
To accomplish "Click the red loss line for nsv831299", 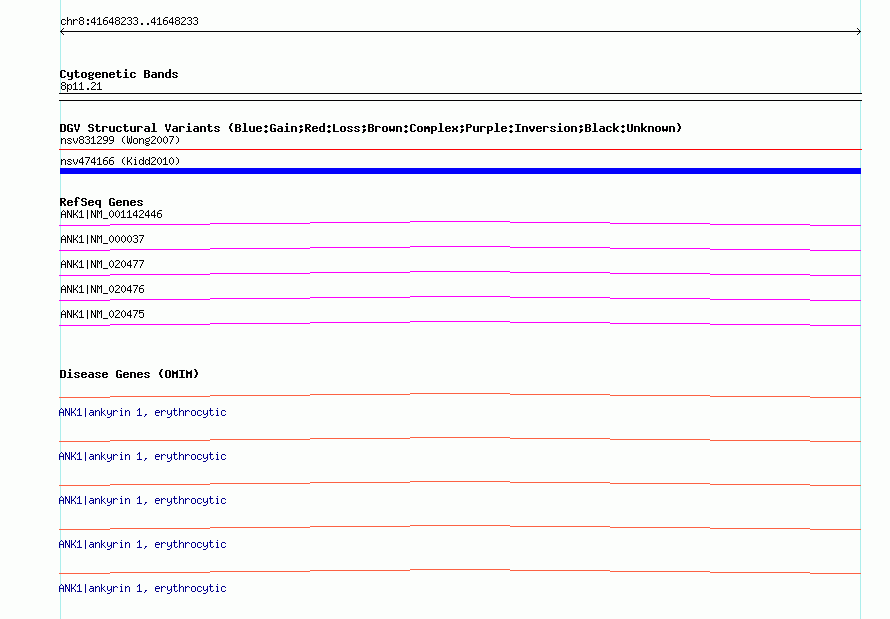I will click(x=460, y=150).
